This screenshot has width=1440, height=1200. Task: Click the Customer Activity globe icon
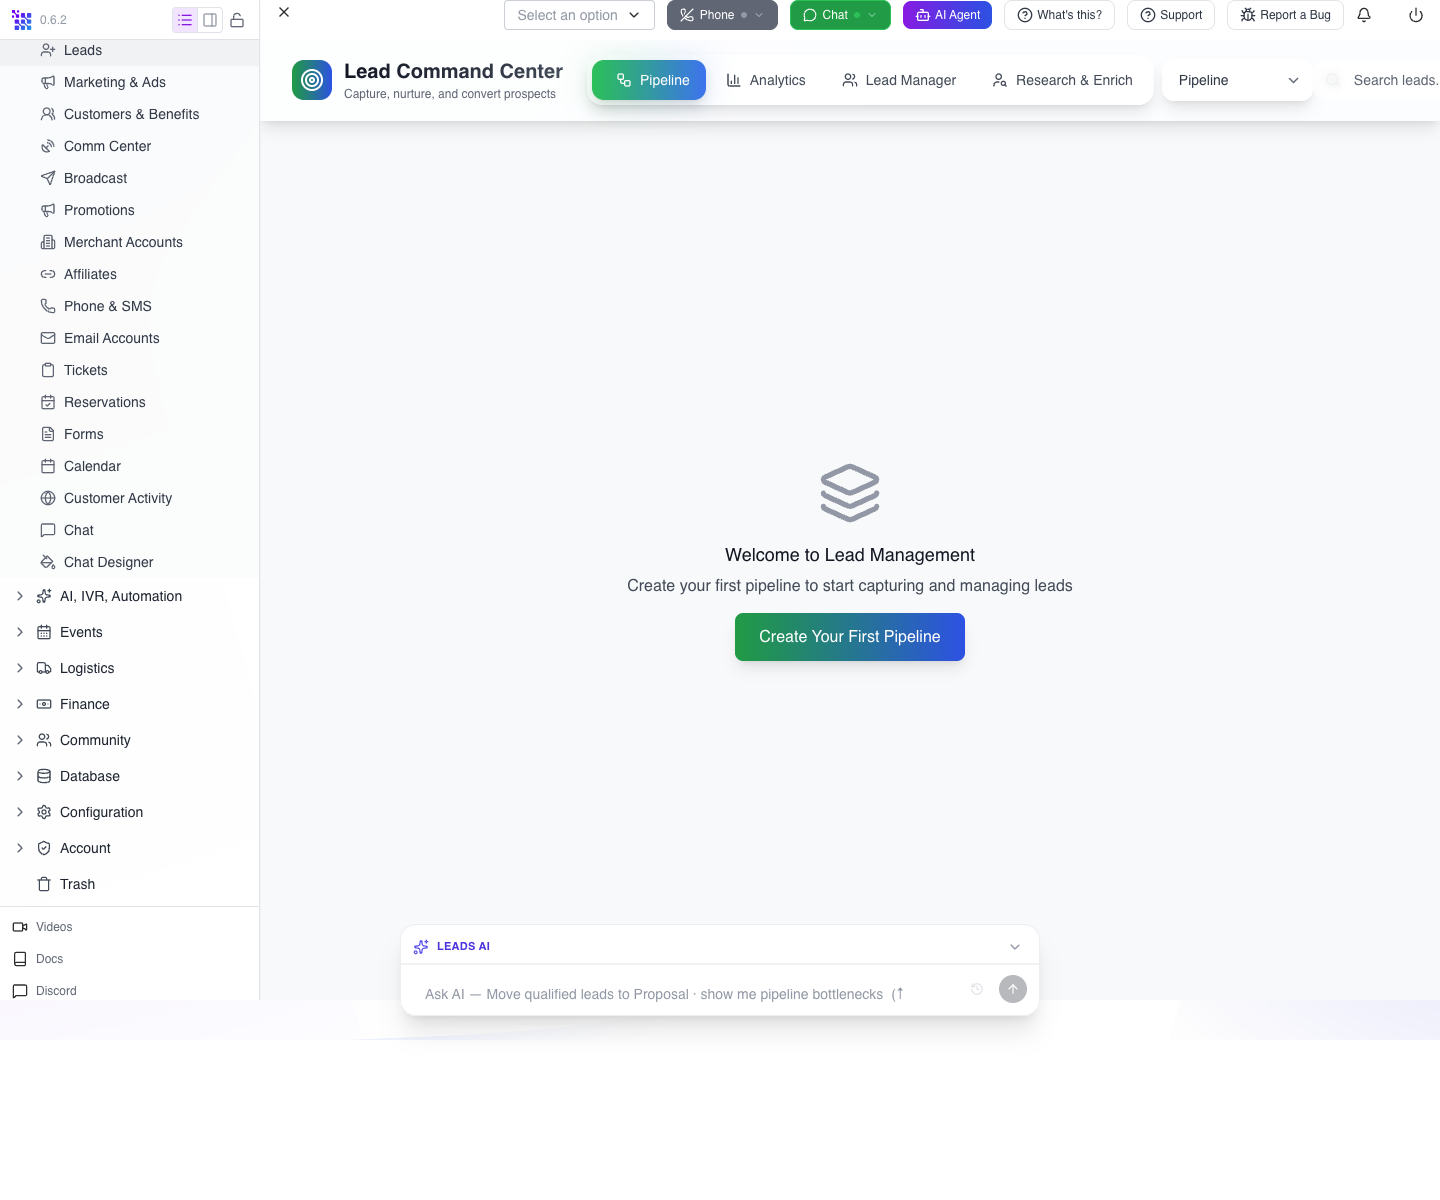click(48, 498)
